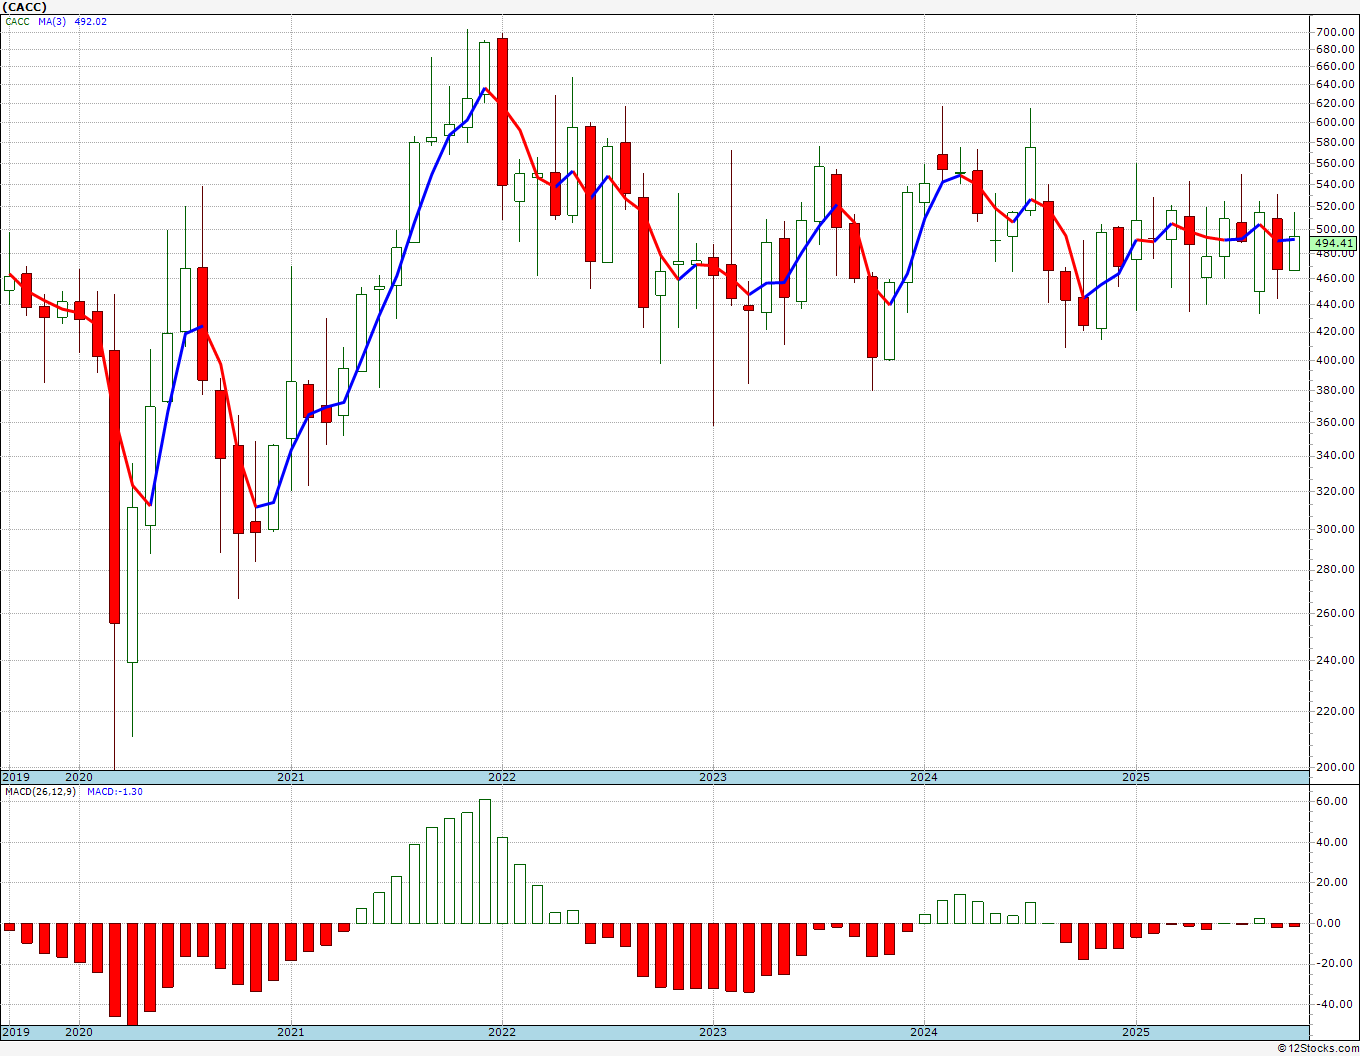Click the 700.00 price axis label
This screenshot has width=1360, height=1056.
tap(1336, 32)
